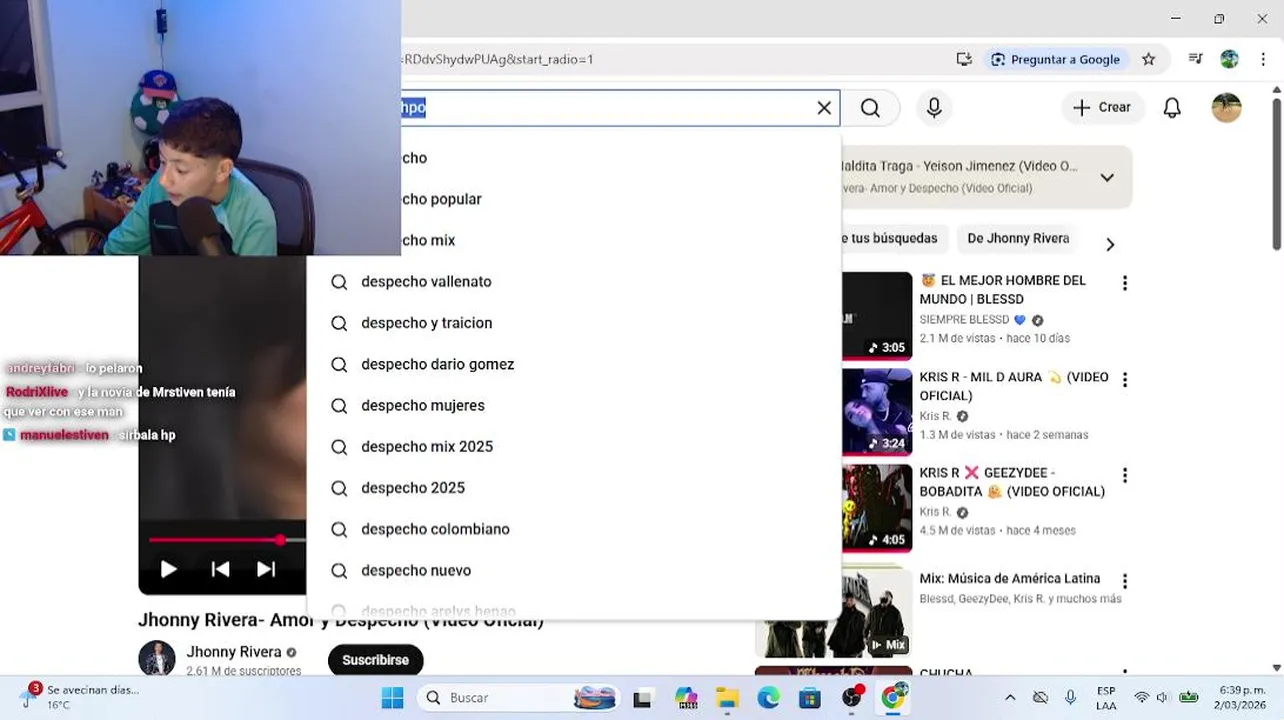Select the 'De Jhonny Rivera' chip
The height and width of the screenshot is (720, 1284).
1018,238
